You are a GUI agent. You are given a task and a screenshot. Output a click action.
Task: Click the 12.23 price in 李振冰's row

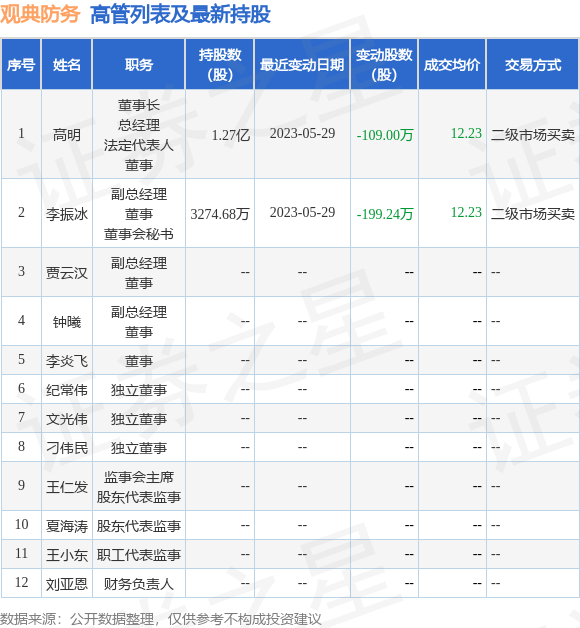pyautogui.click(x=466, y=212)
